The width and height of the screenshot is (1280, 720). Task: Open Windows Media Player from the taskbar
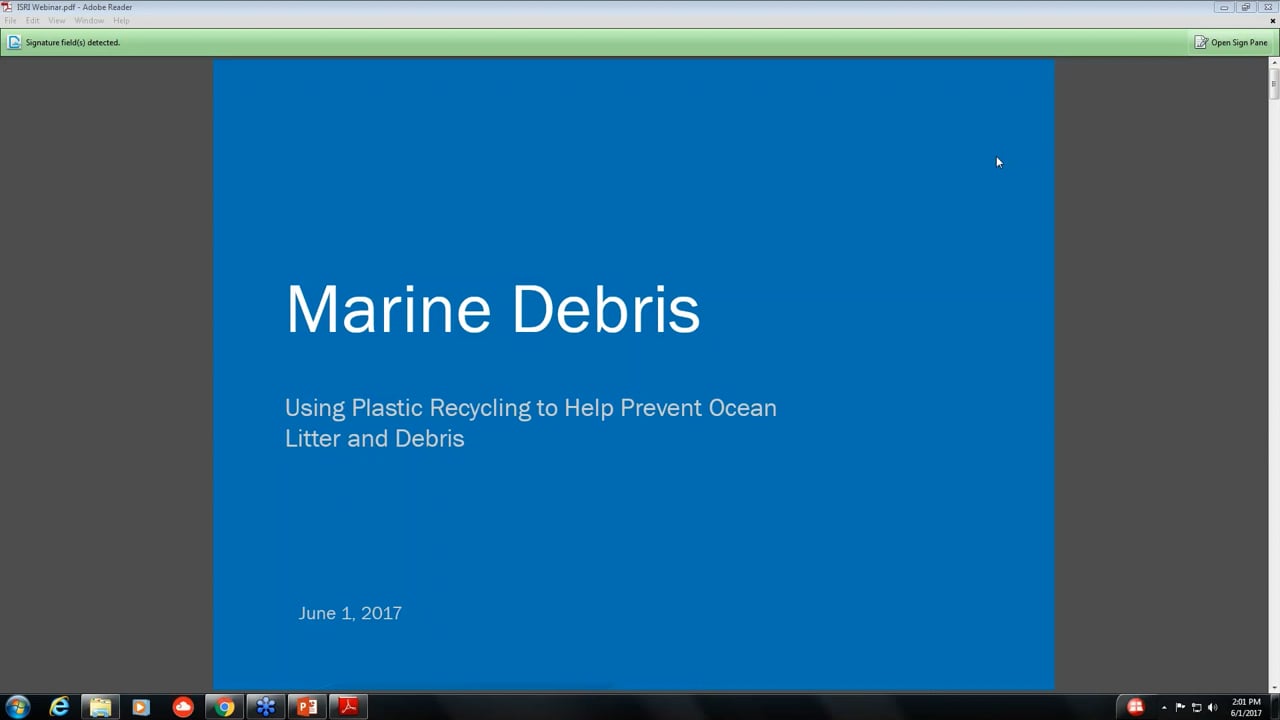[141, 707]
